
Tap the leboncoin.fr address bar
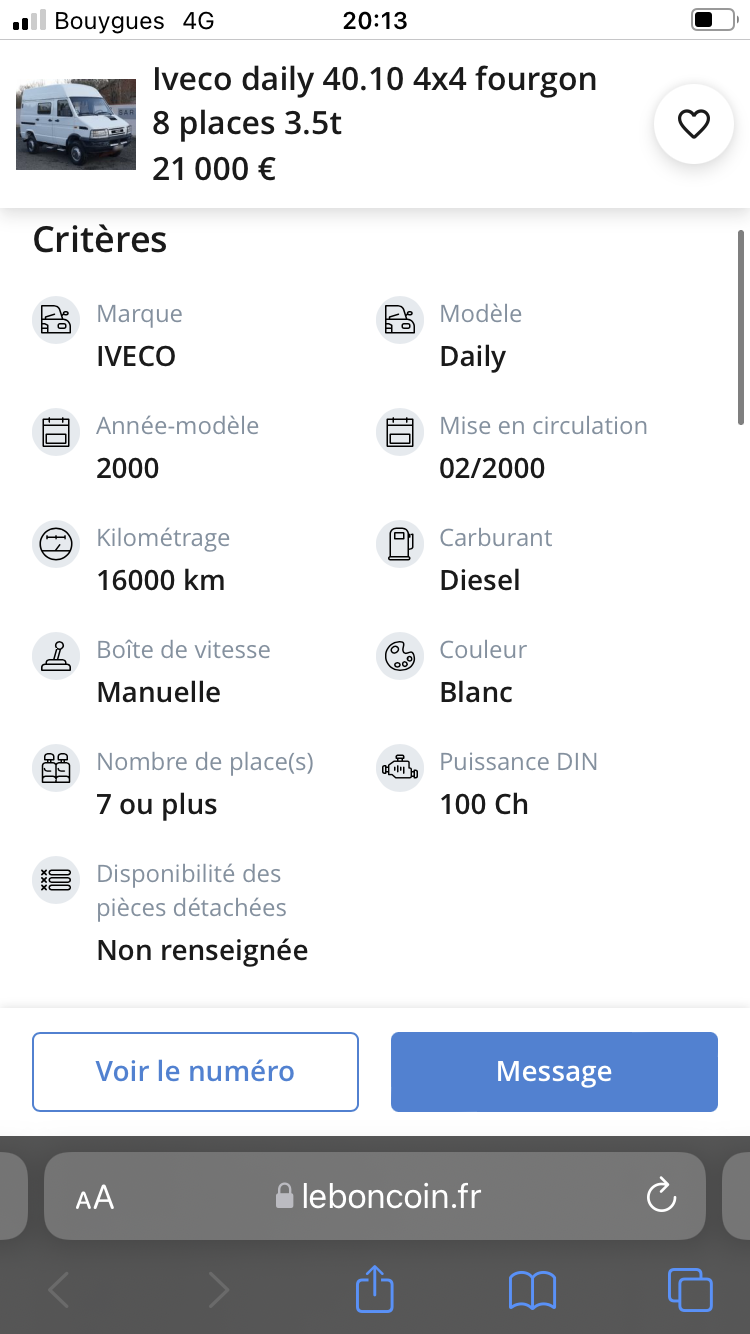[x=380, y=1197]
